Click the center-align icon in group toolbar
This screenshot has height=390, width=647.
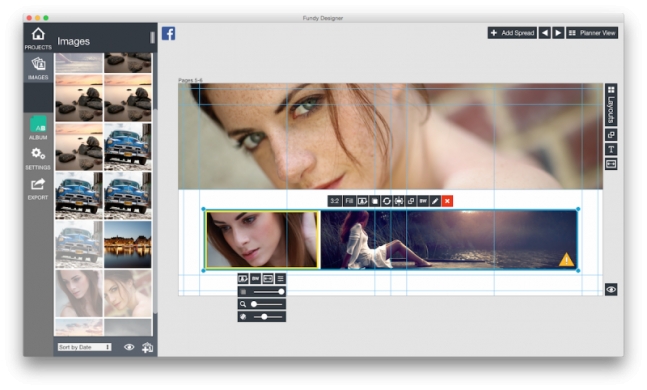click(x=399, y=201)
